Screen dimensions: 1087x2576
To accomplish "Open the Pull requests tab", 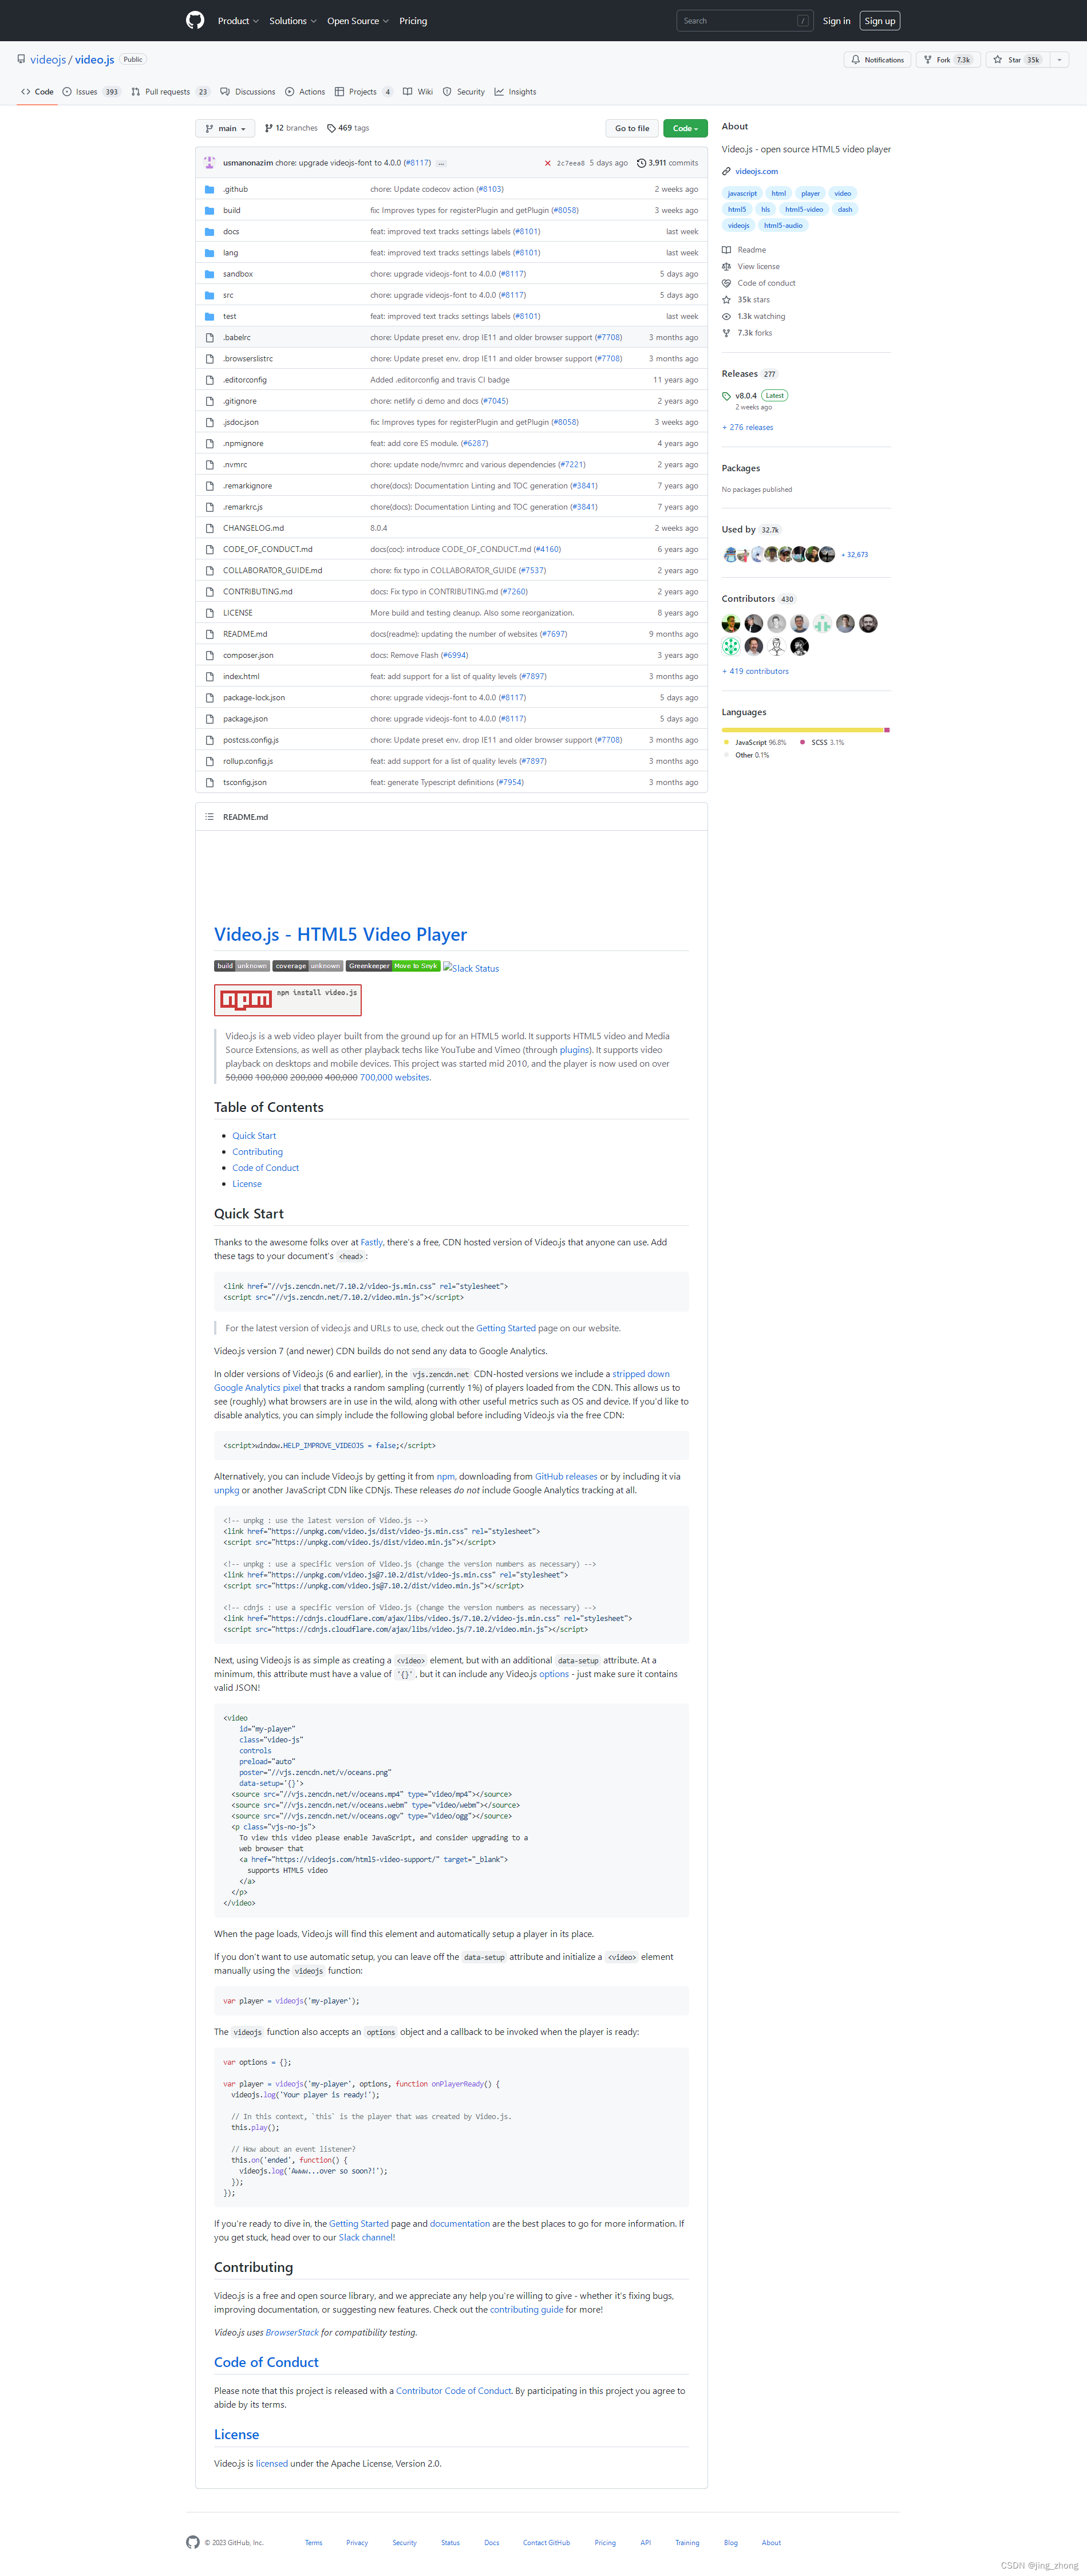I will click(170, 92).
